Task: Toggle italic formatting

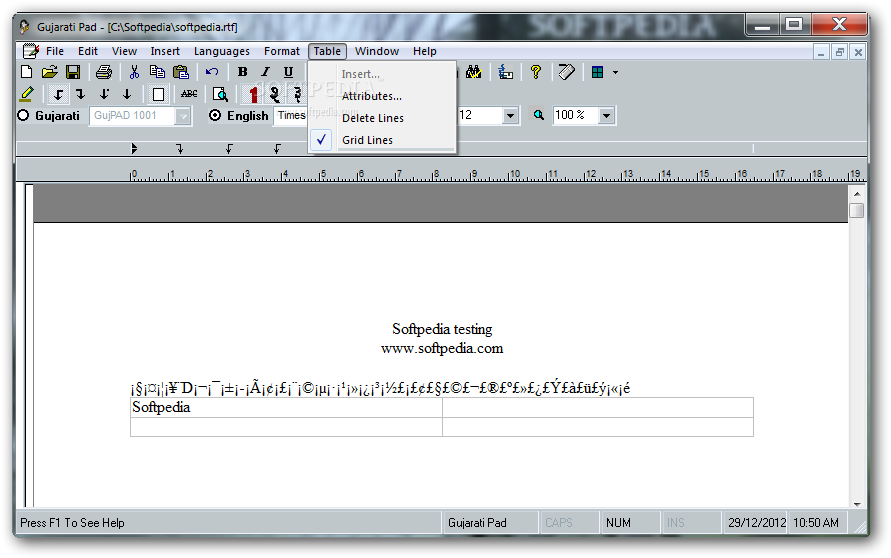Action: pos(265,72)
